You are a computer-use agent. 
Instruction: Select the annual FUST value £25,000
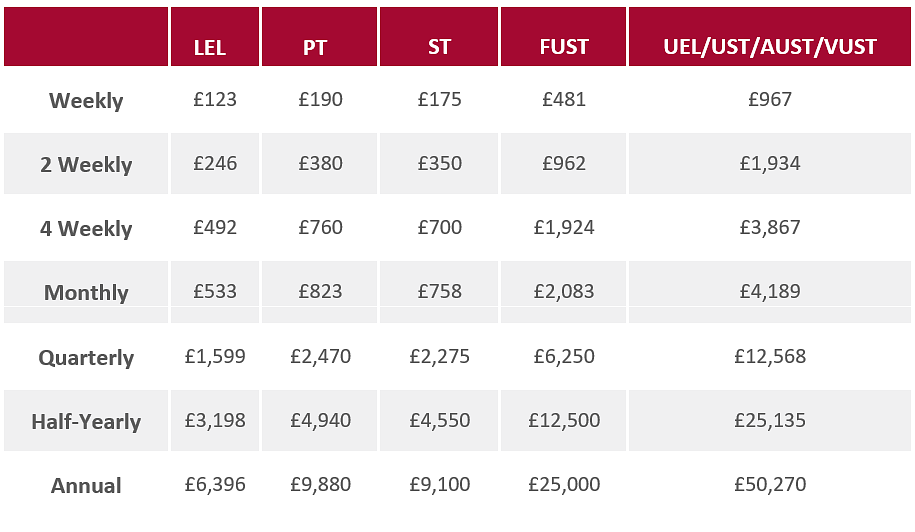pos(564,485)
